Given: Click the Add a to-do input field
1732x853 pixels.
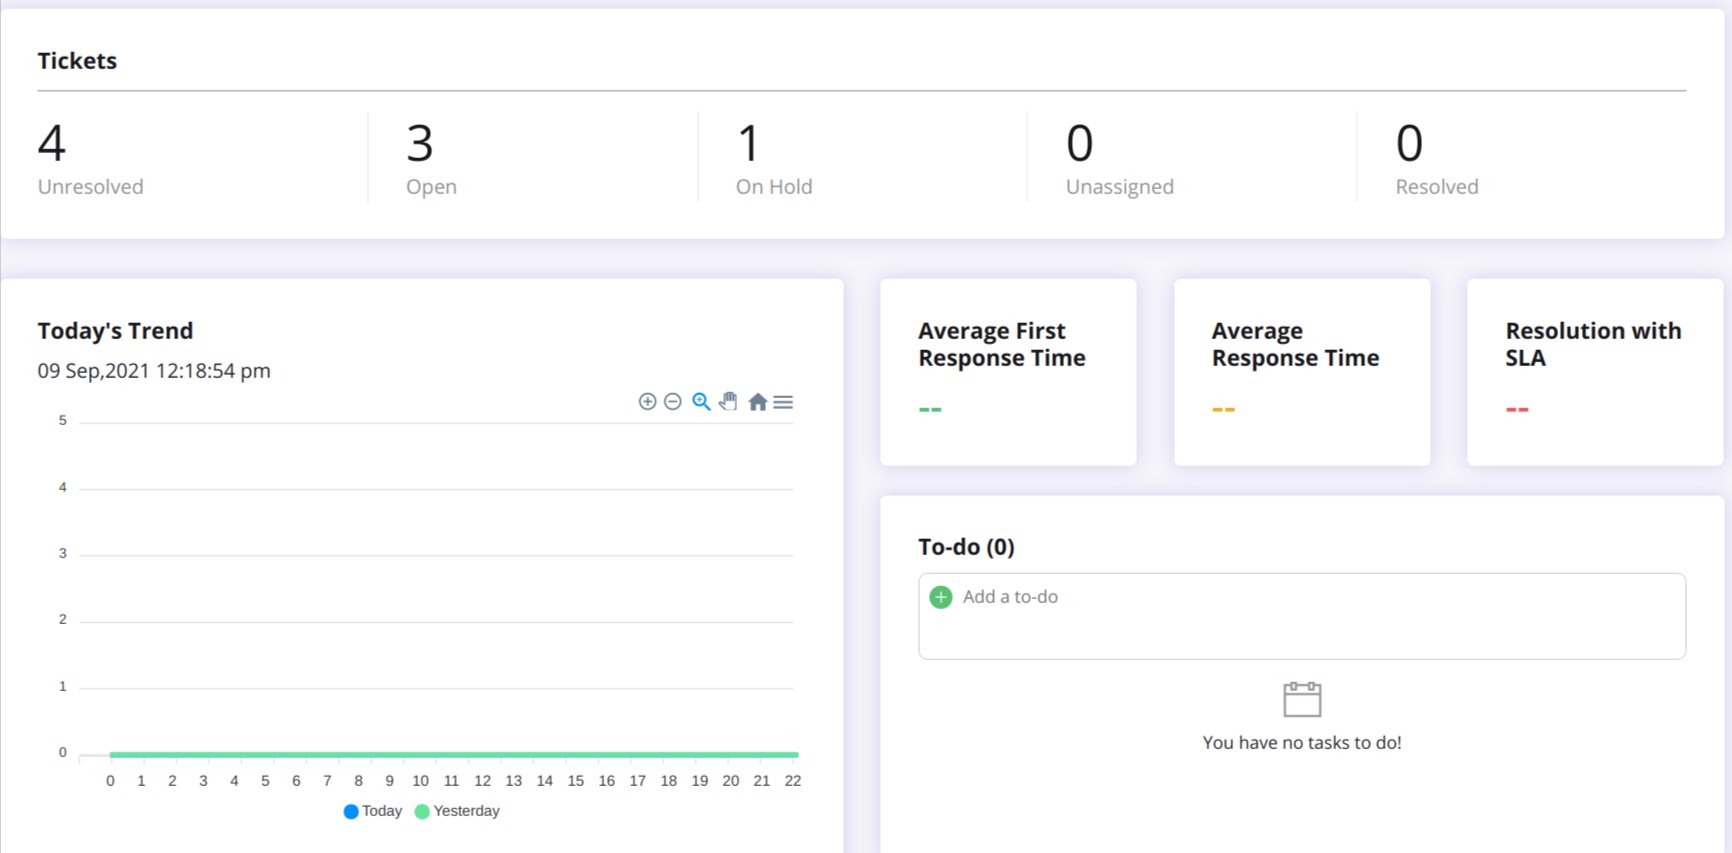Looking at the screenshot, I should [x=1302, y=616].
